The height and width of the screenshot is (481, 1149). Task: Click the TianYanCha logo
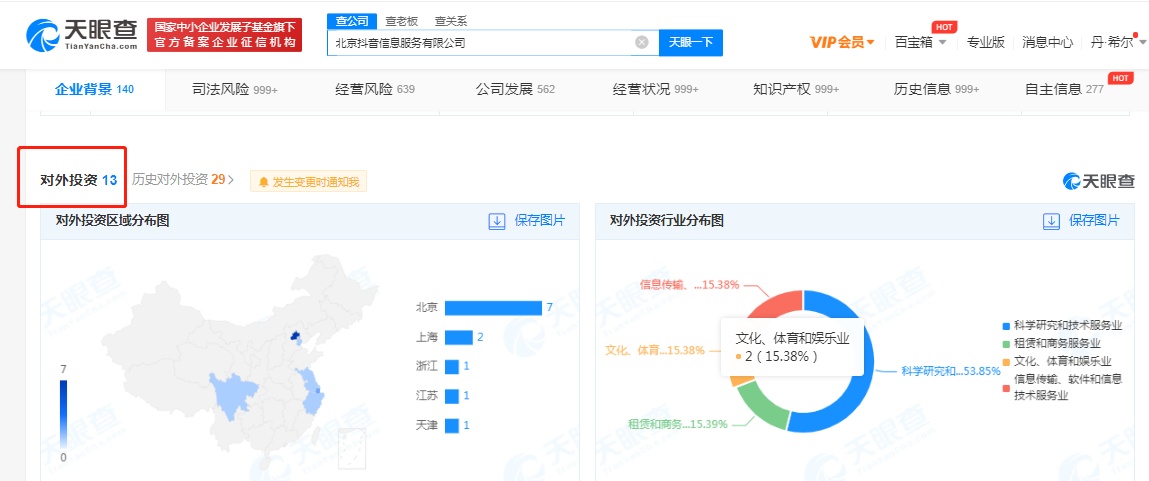click(x=81, y=34)
